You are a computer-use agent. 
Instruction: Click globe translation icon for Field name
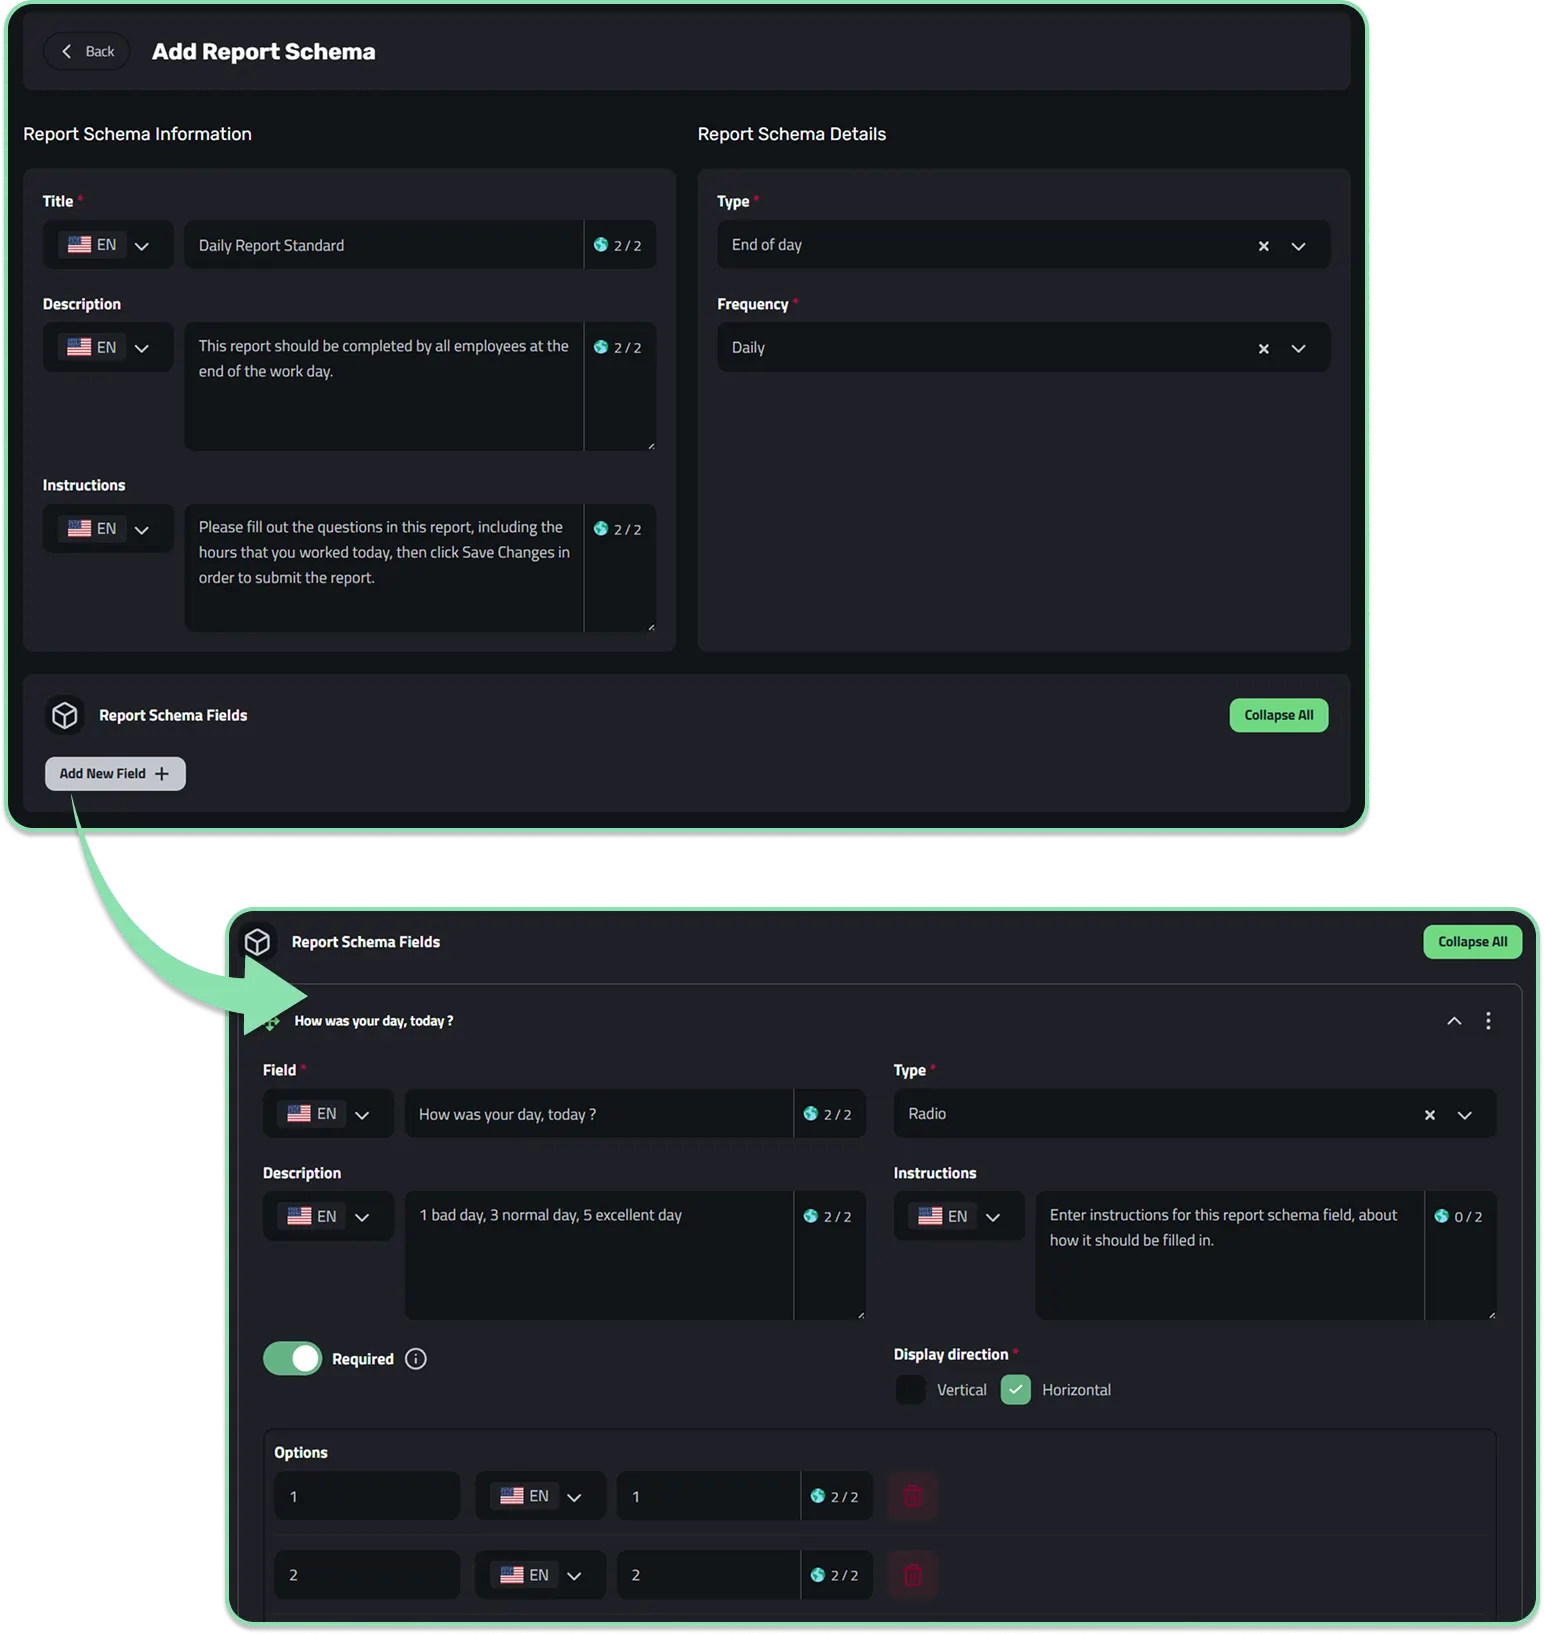tap(811, 1114)
